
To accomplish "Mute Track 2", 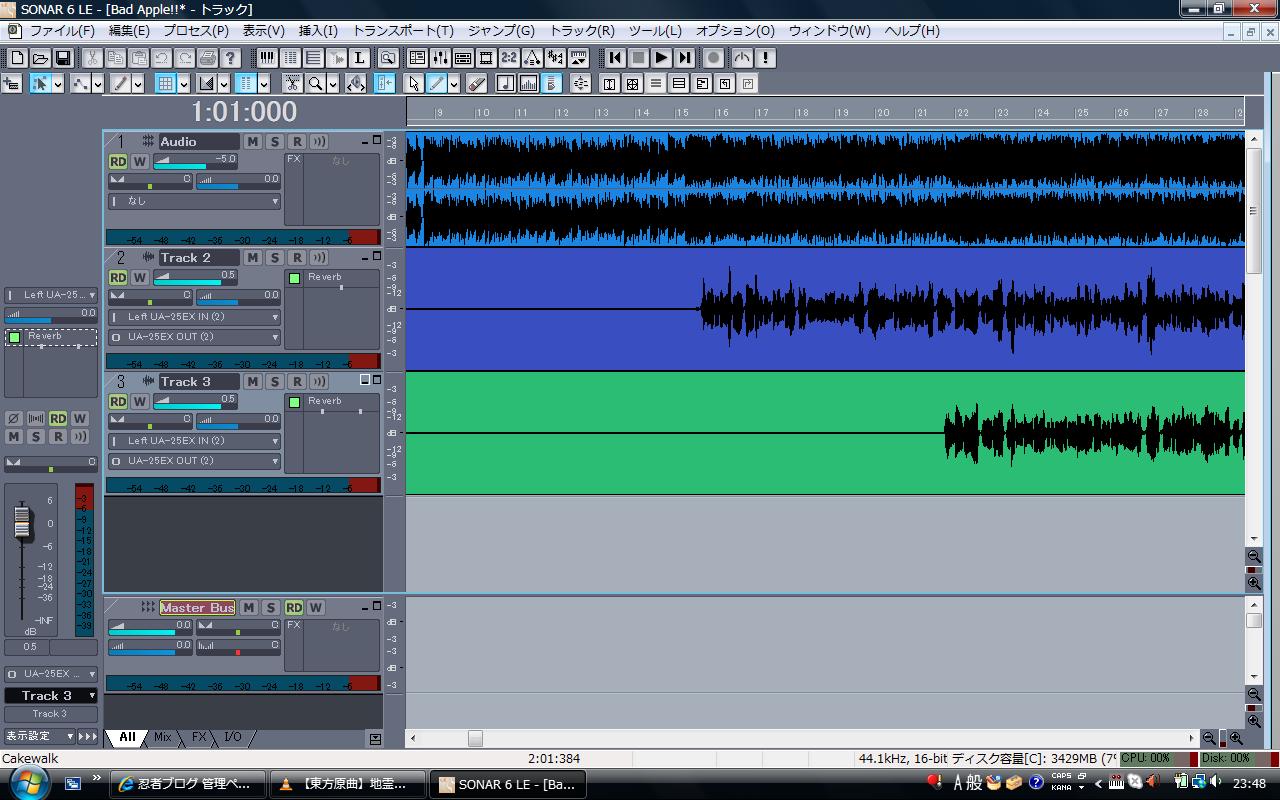I will tap(252, 258).
